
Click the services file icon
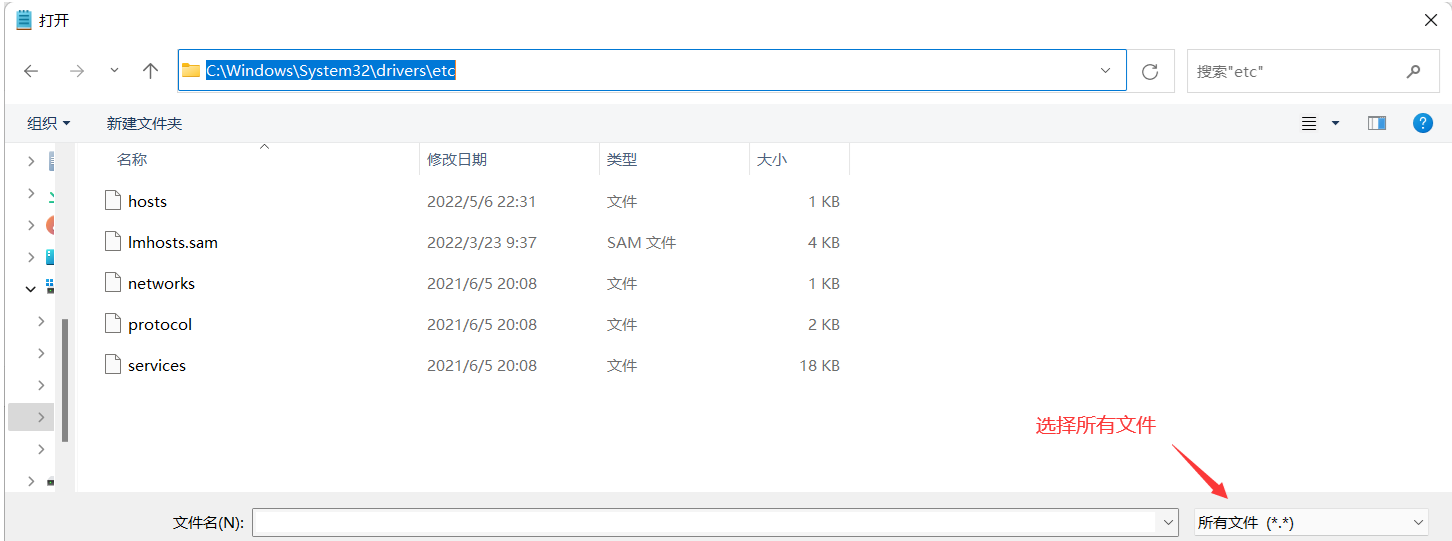click(113, 365)
